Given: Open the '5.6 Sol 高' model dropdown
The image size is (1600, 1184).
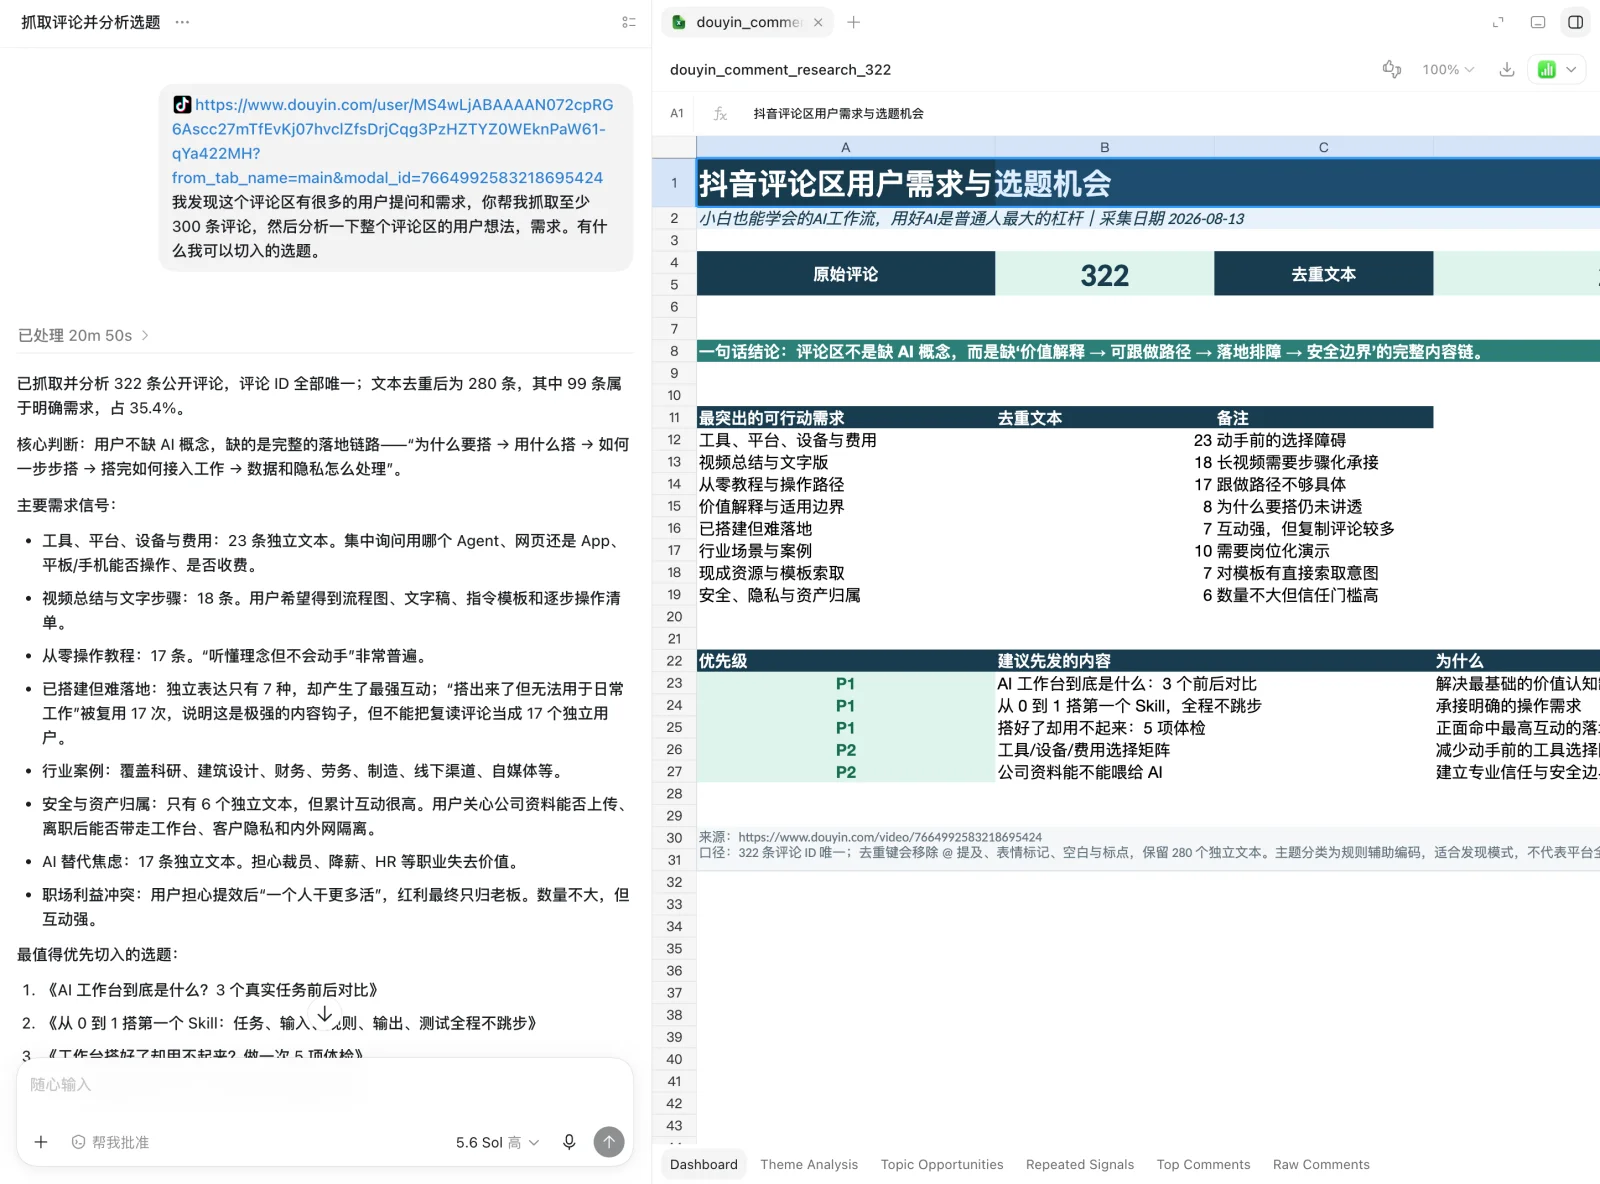Looking at the screenshot, I should pos(498,1142).
